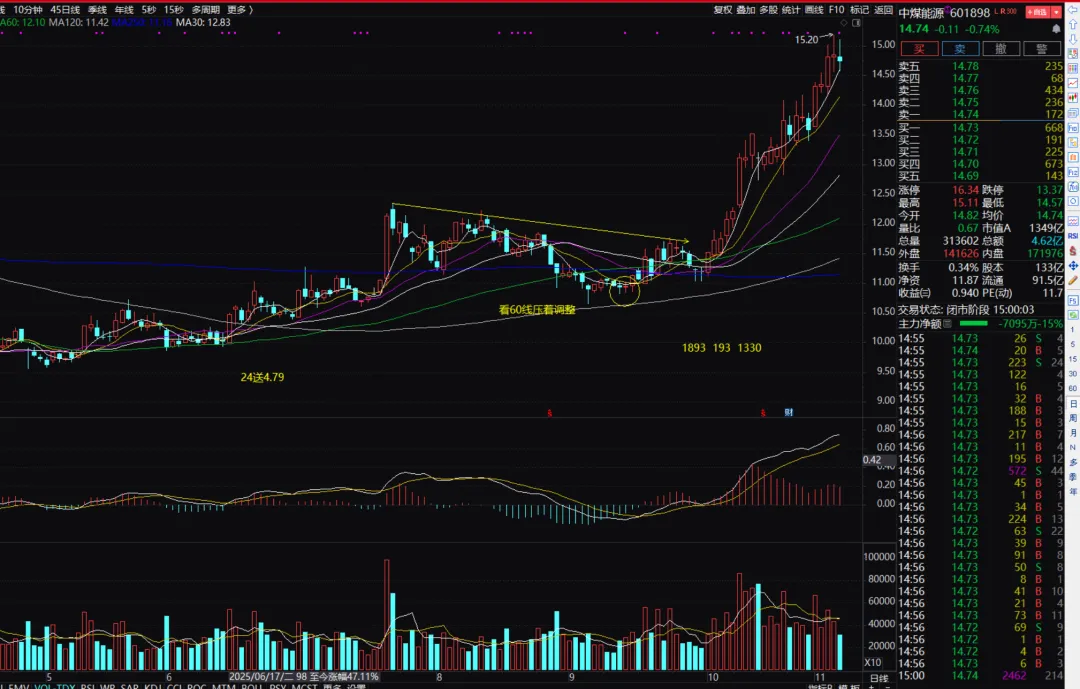Switch to 45日线 period tab
Screen dimensions: 1080x689
65,10
